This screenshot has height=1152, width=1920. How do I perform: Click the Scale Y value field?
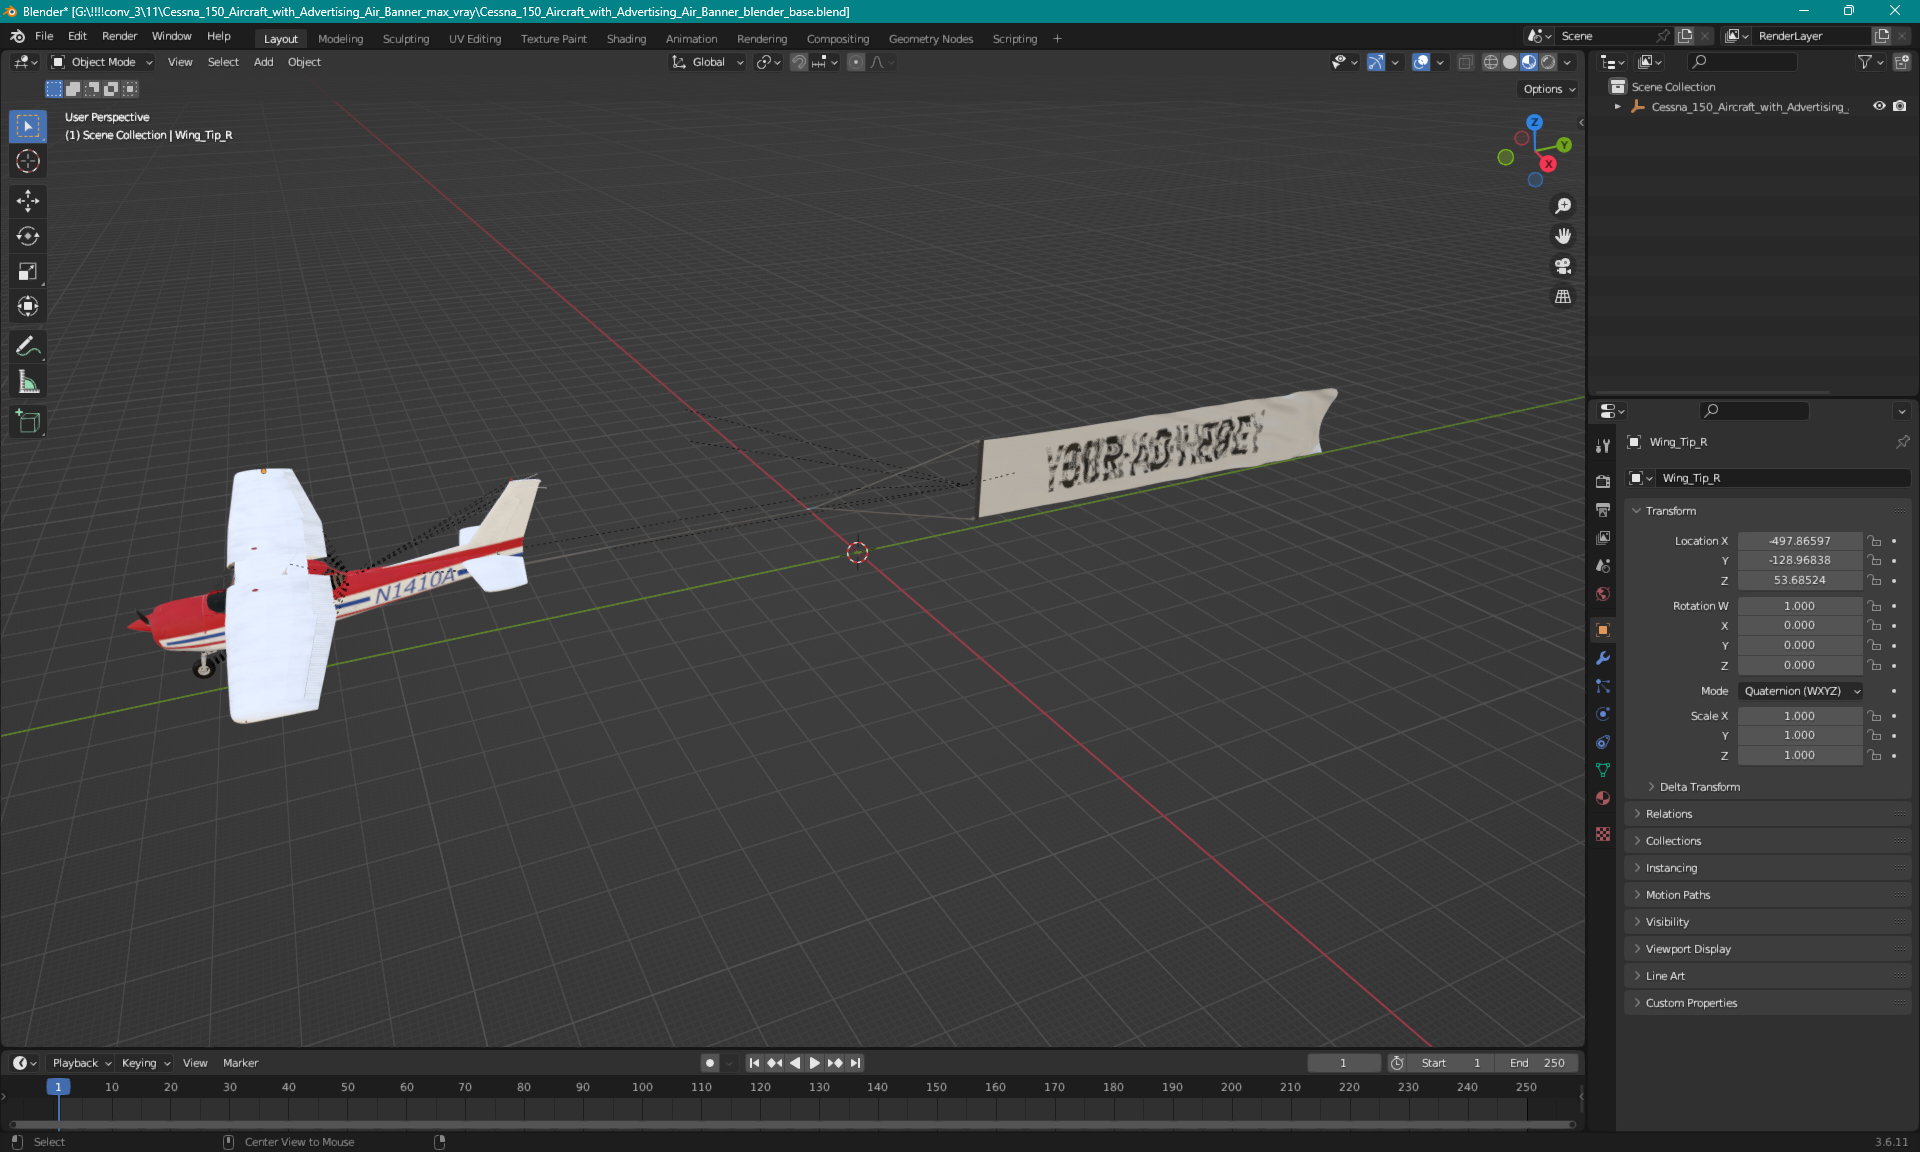(1799, 736)
